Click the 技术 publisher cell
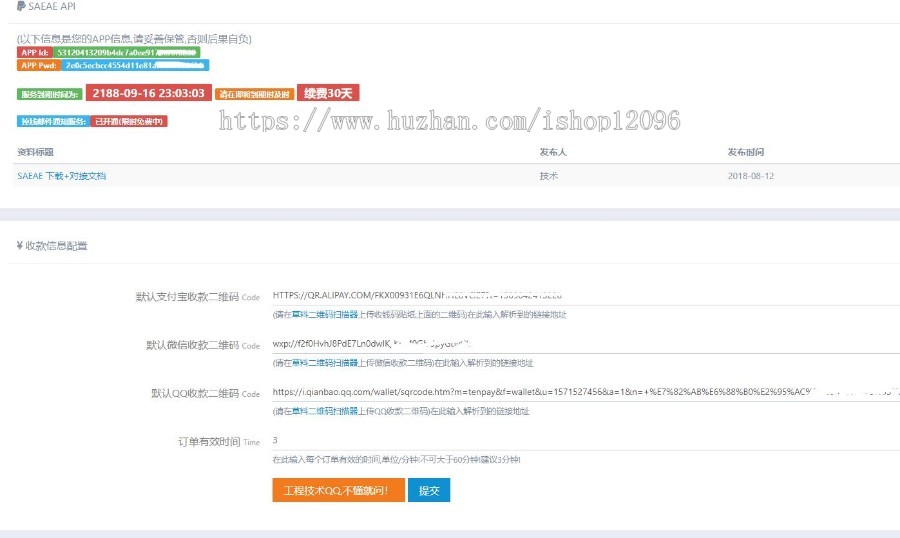 point(548,176)
